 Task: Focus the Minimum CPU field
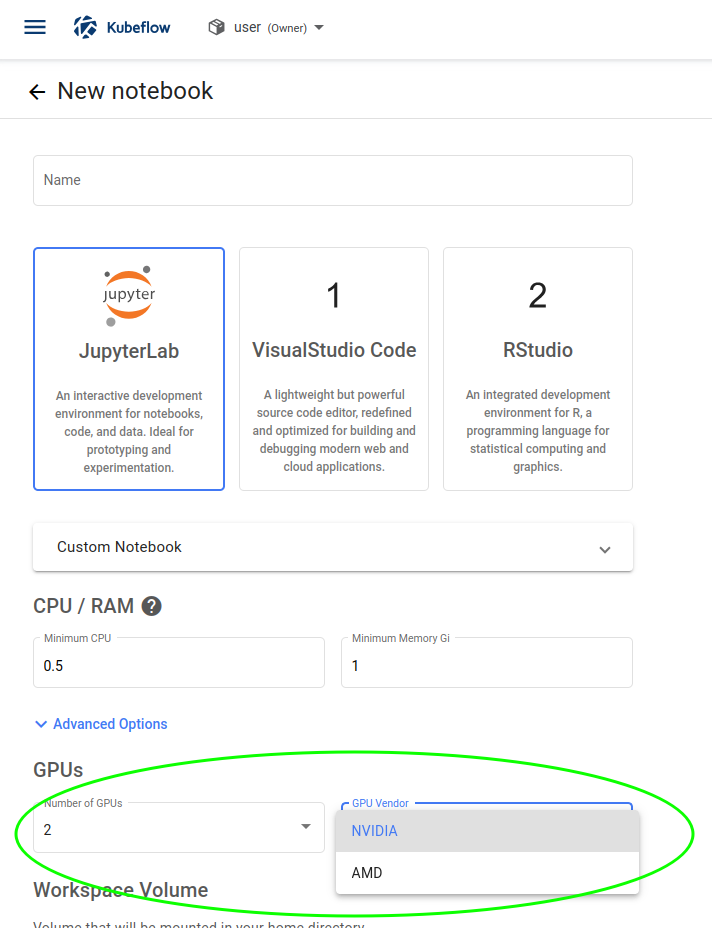pos(178,665)
